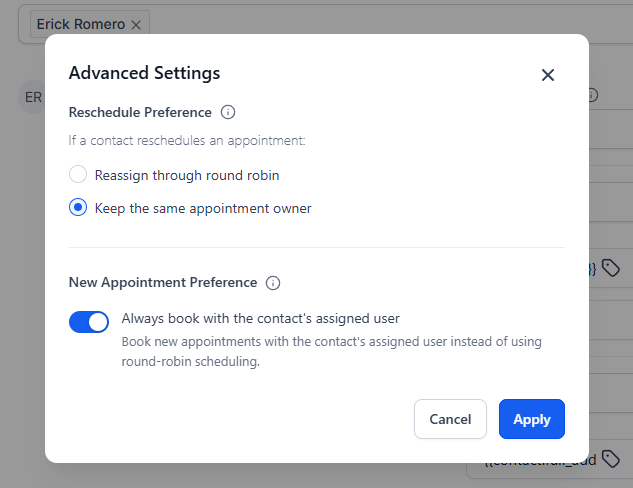Apply the advanced settings
Viewport: 633px width, 488px height.
pyautogui.click(x=531, y=419)
